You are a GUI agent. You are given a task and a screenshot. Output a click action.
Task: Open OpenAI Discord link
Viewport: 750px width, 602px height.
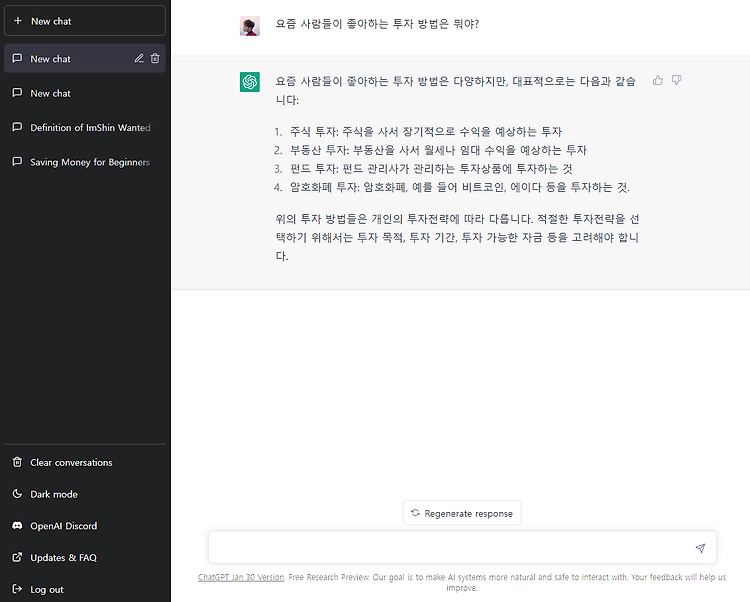tap(85, 526)
